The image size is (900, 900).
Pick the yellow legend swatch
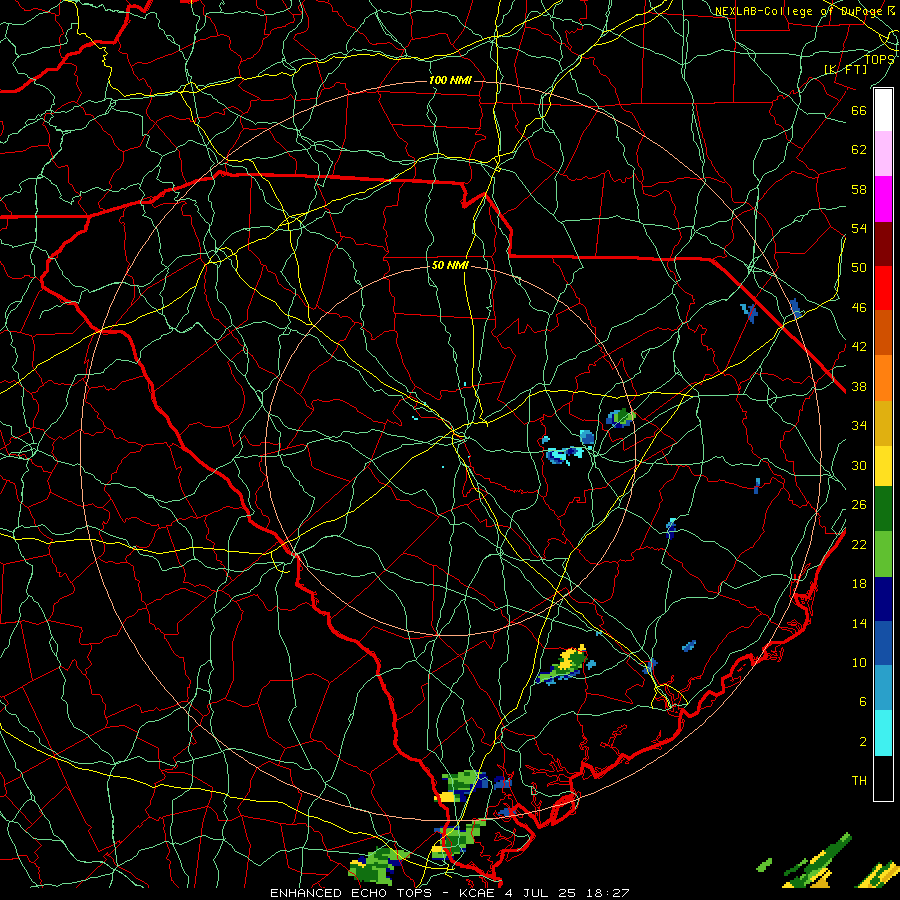coord(883,466)
